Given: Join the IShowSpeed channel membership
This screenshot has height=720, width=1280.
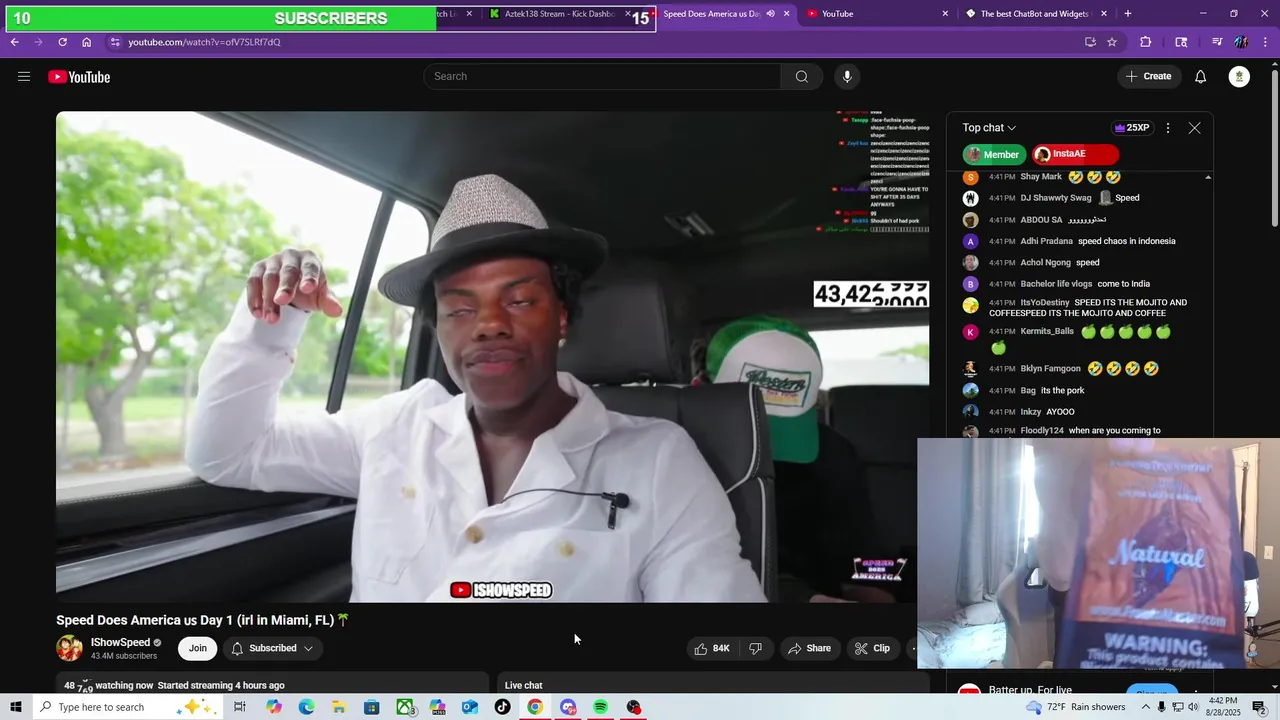Looking at the screenshot, I should 198,648.
